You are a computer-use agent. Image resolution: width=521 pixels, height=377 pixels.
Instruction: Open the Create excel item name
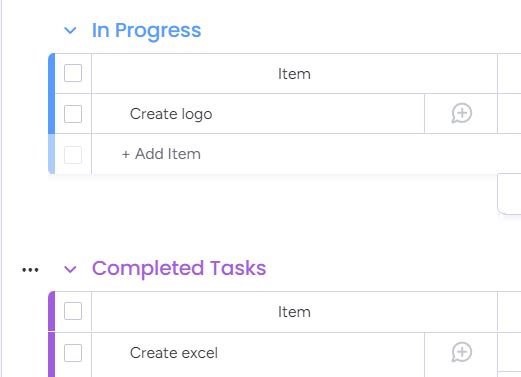click(x=174, y=353)
